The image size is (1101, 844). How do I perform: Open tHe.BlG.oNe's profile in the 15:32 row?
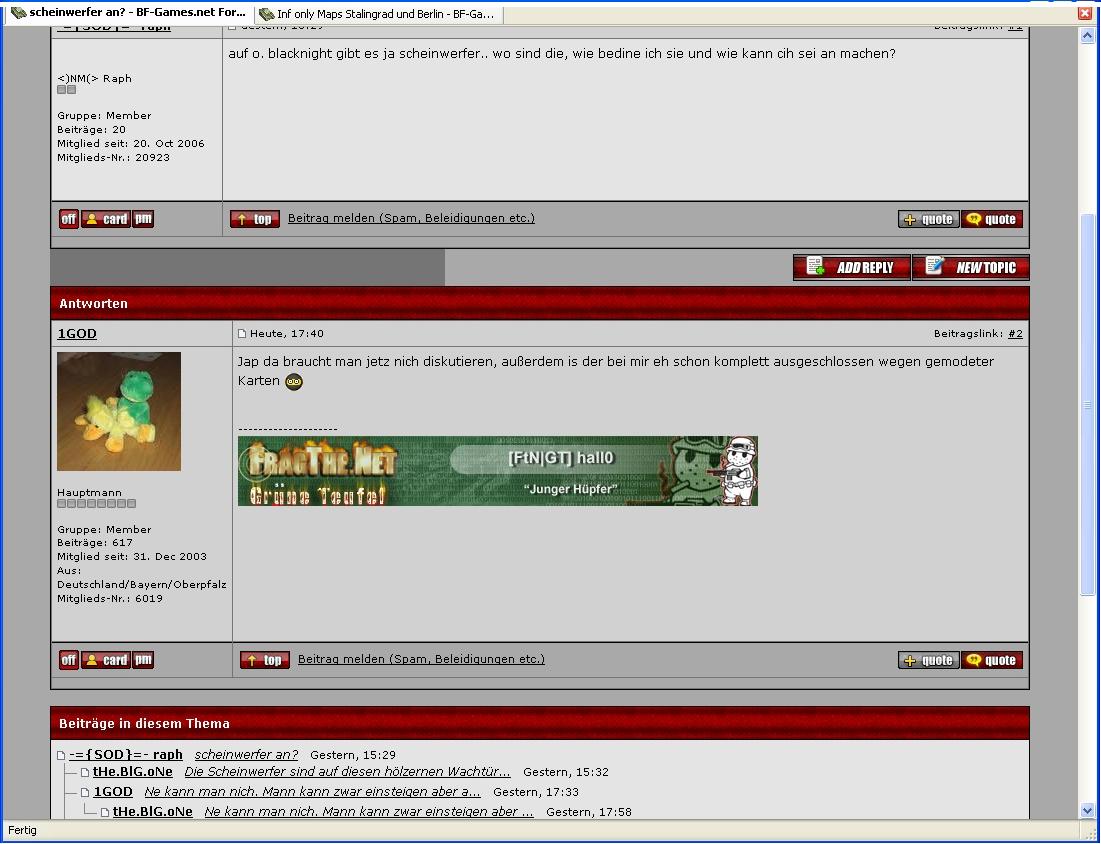coord(133,772)
